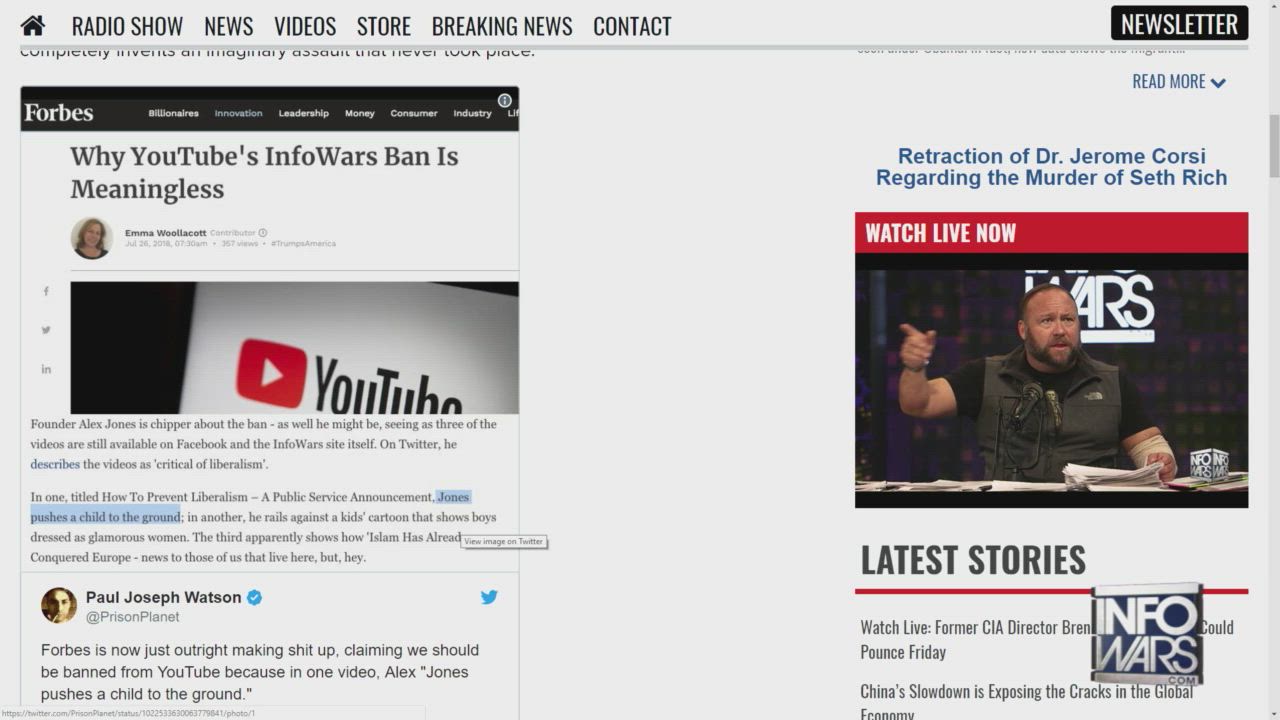Click Paul Joseph Watson's profile avatar
The image size is (1280, 720).
[59, 606]
